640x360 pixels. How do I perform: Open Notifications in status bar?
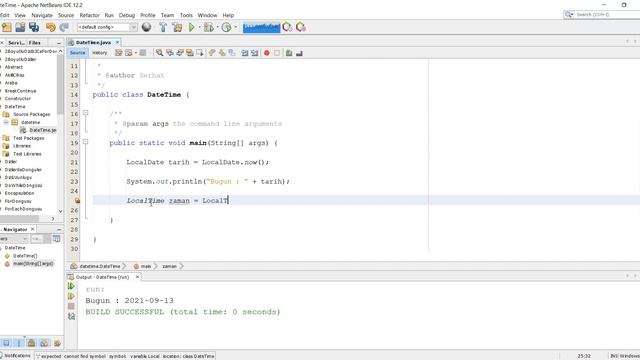[x=16, y=356]
